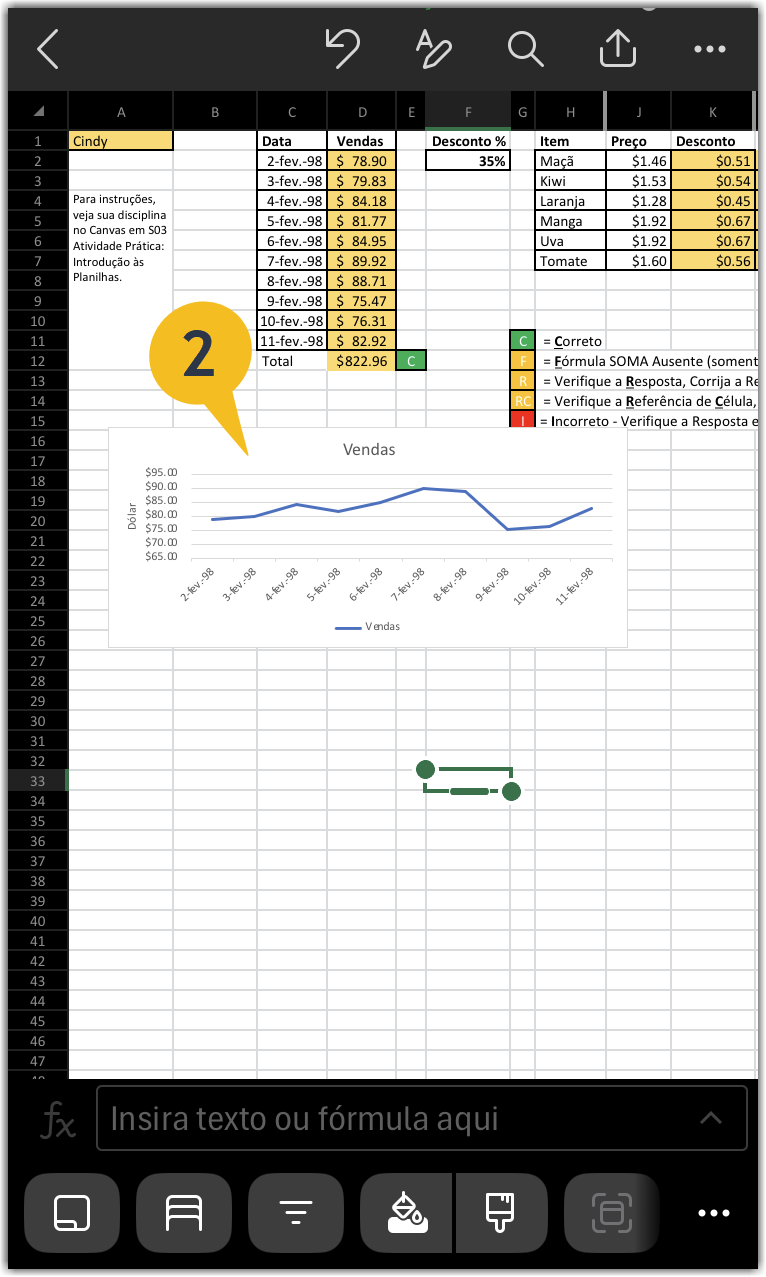The width and height of the screenshot is (766, 1277).
Task: Select the Vendas header cell
Action: coord(362,141)
